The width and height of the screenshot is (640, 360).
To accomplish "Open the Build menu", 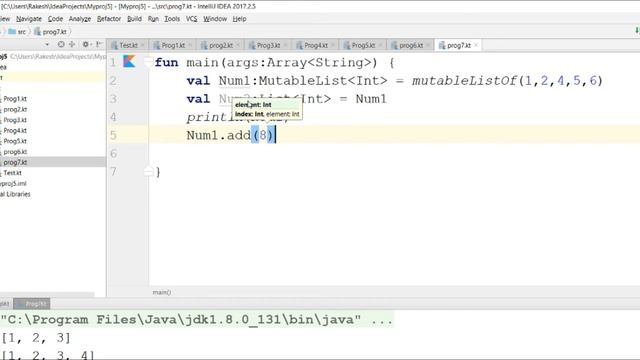I will 134,19.
